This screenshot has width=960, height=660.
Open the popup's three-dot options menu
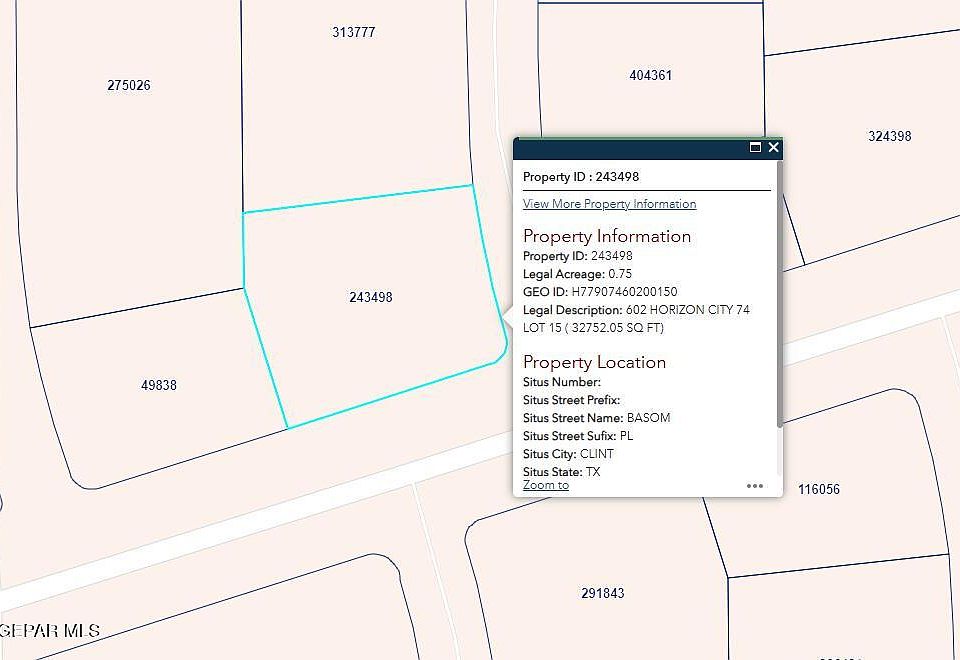point(755,486)
